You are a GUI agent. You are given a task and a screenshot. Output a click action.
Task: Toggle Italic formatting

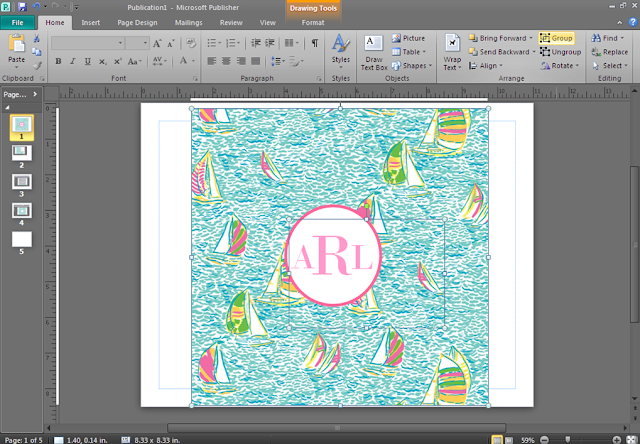pos(73,61)
